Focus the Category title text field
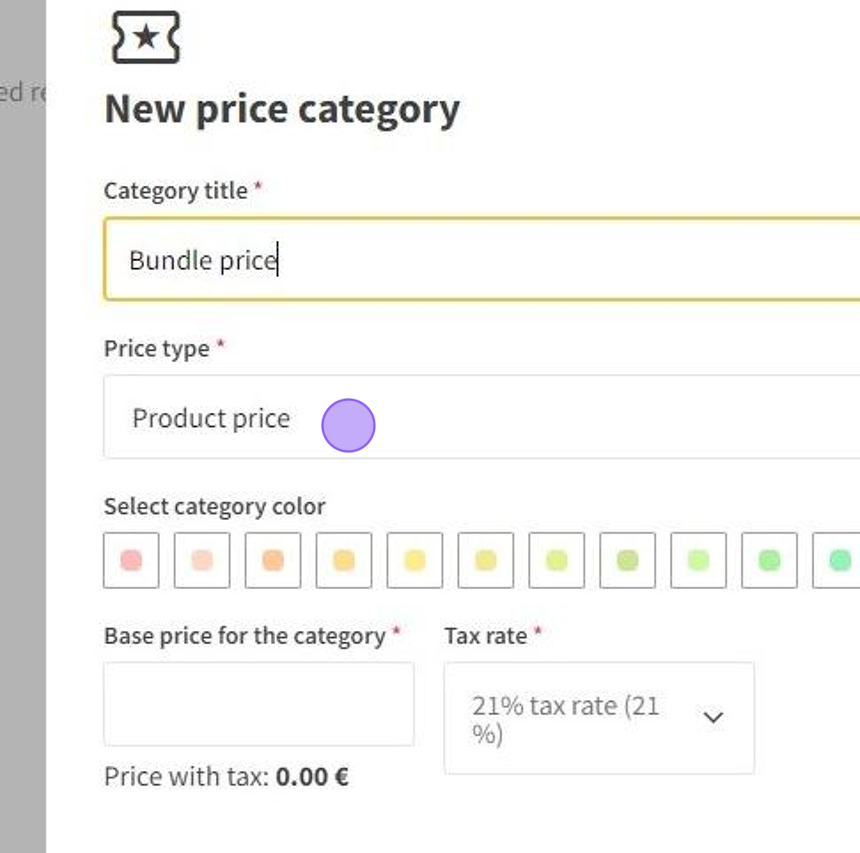 coord(480,260)
